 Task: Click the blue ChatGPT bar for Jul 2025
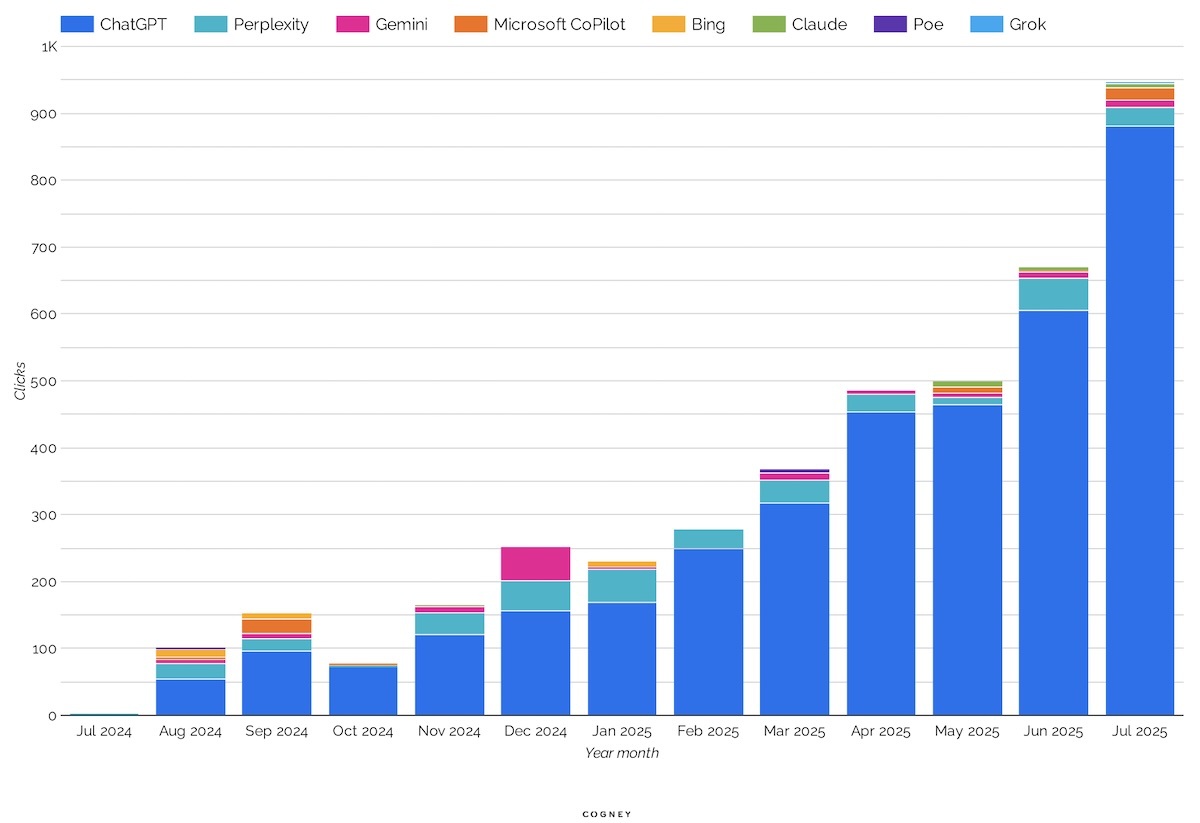point(1140,421)
